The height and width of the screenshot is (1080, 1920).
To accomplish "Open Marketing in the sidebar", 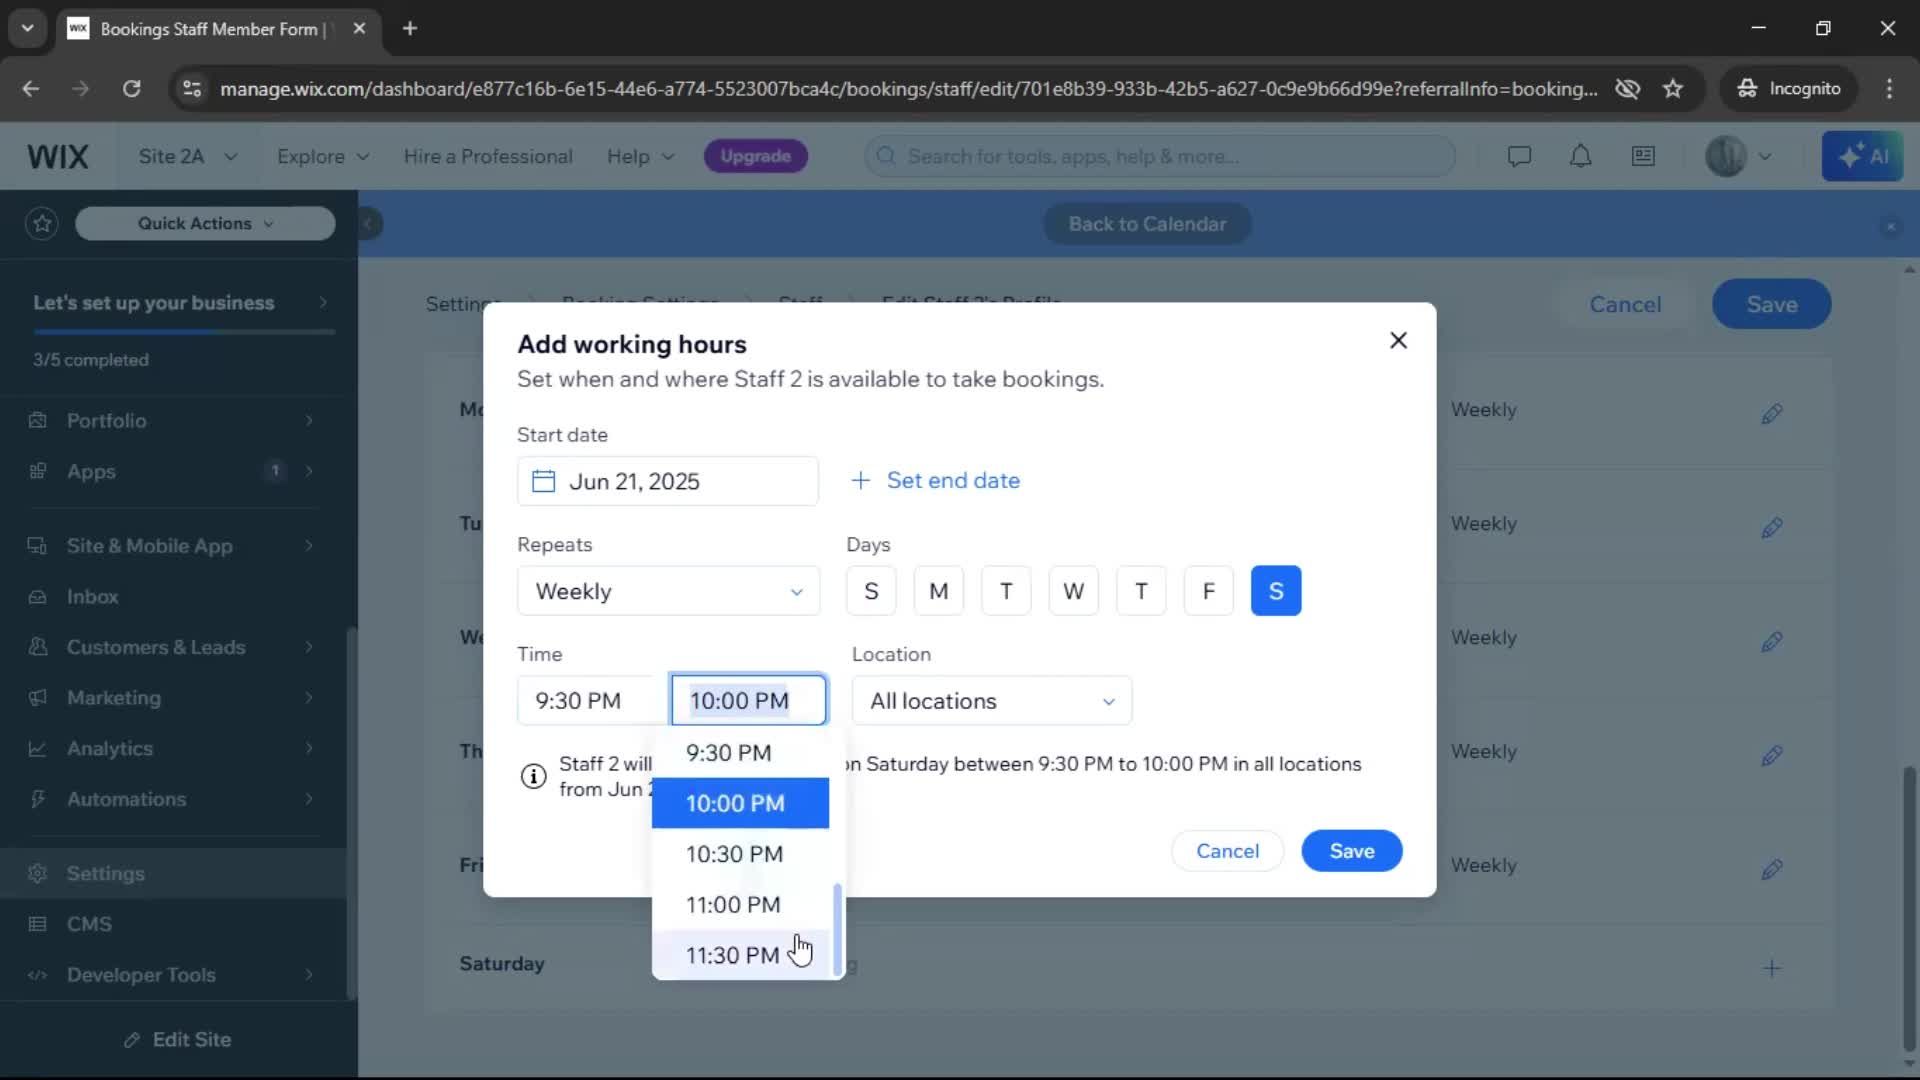I will (x=172, y=698).
